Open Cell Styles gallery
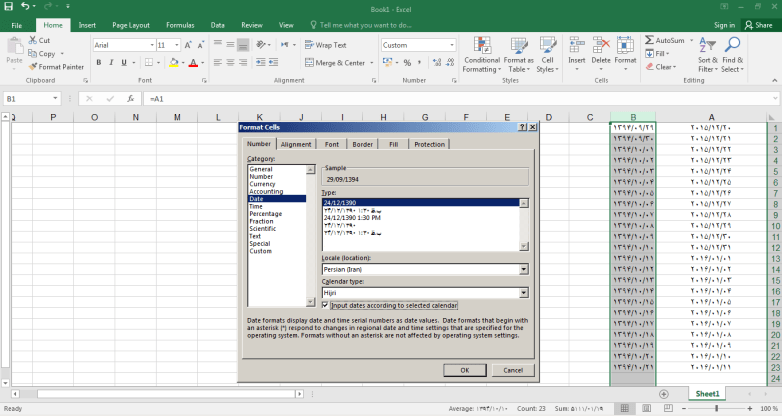The height and width of the screenshot is (416, 782). pos(548,55)
